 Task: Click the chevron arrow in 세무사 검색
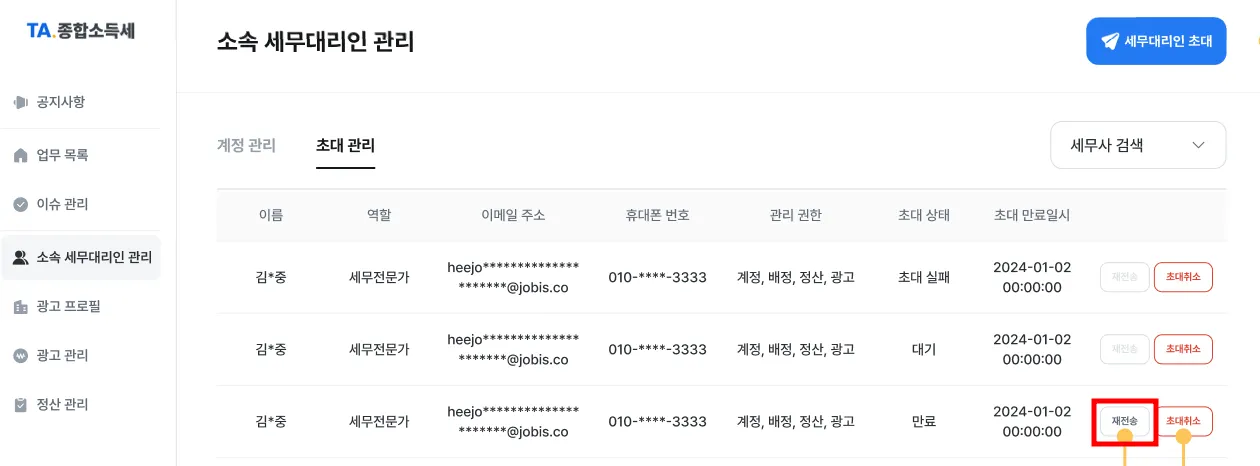pyautogui.click(x=1199, y=145)
